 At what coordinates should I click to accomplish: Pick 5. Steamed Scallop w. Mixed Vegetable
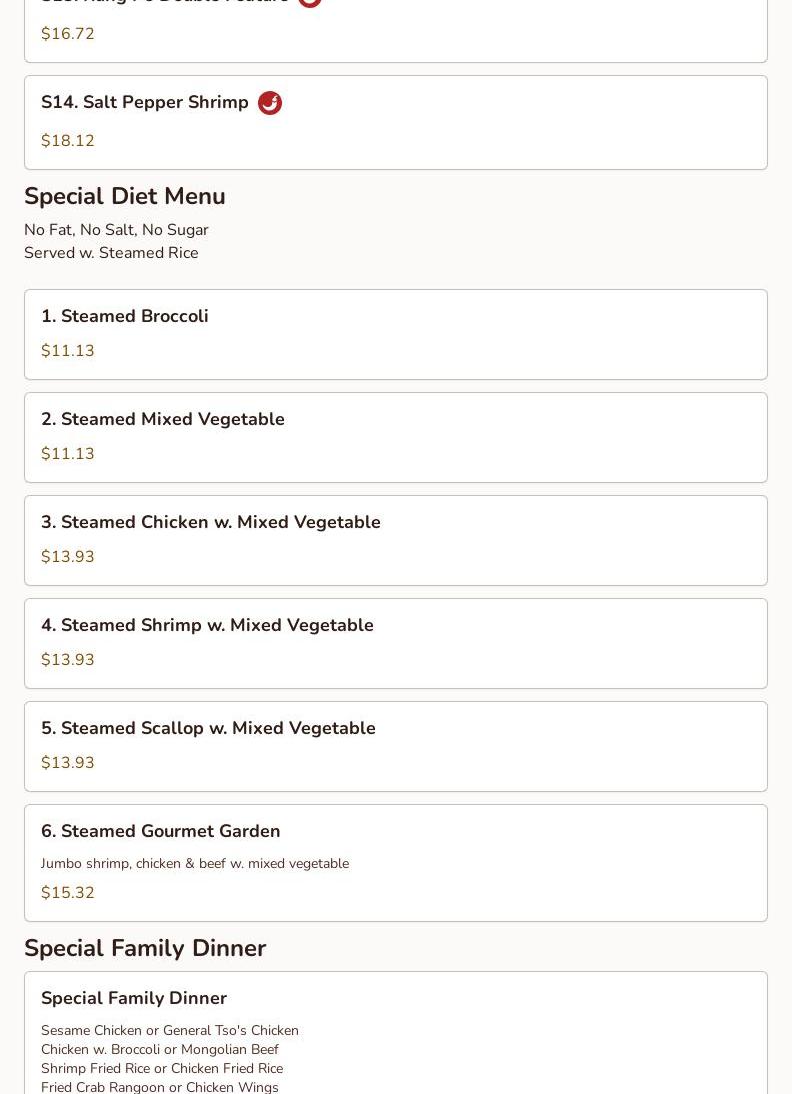(x=396, y=747)
